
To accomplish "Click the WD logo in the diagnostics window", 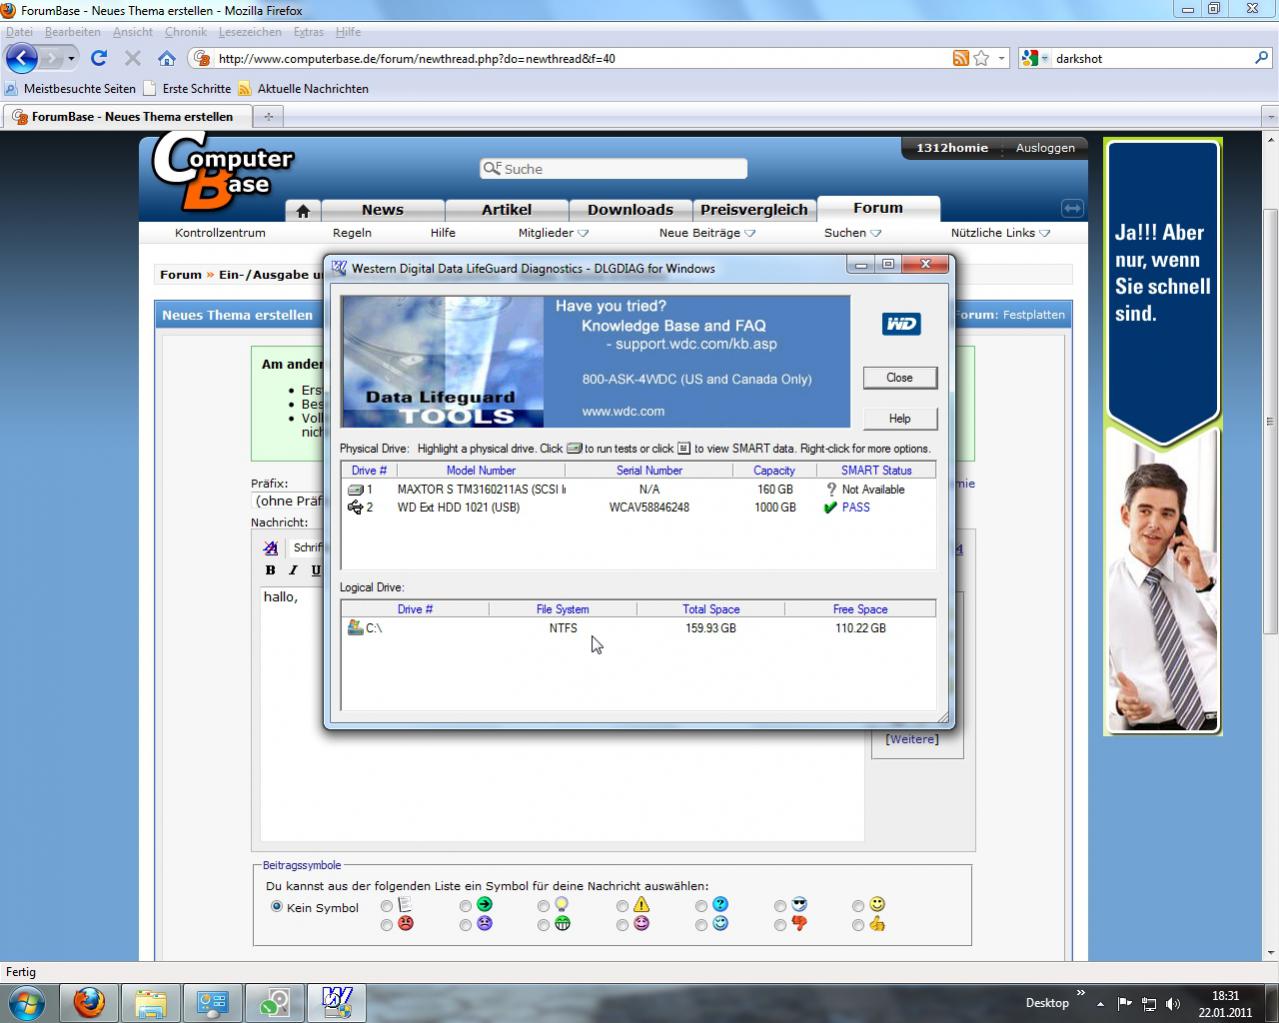I will tap(900, 324).
